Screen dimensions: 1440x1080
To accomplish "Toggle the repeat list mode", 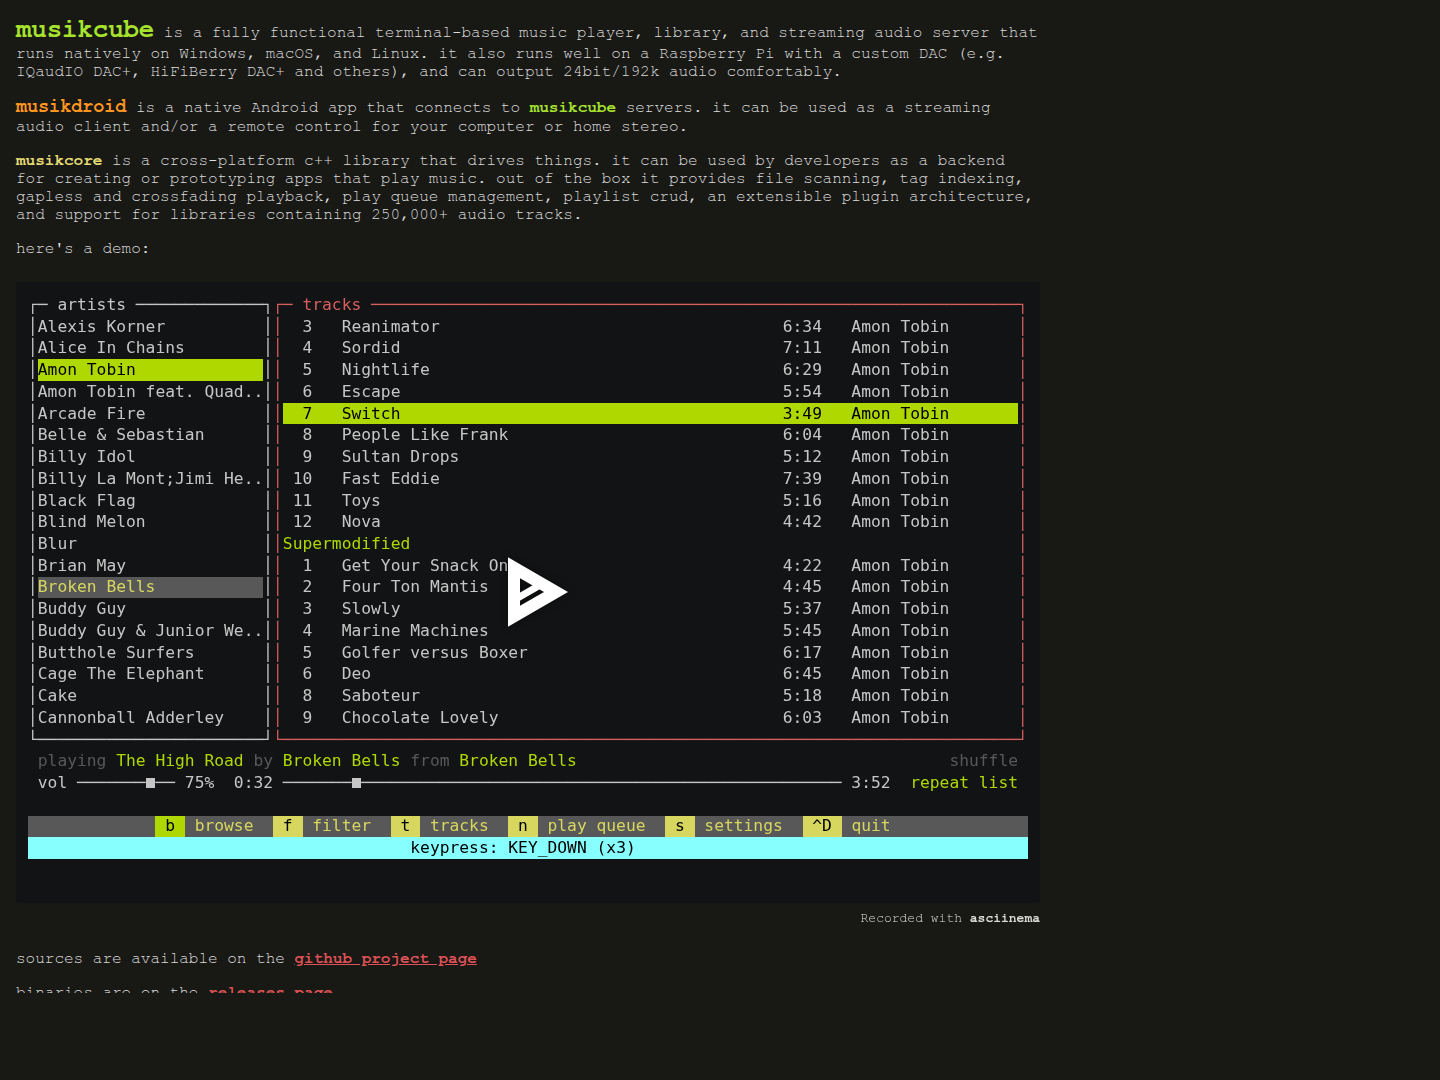I will (964, 783).
